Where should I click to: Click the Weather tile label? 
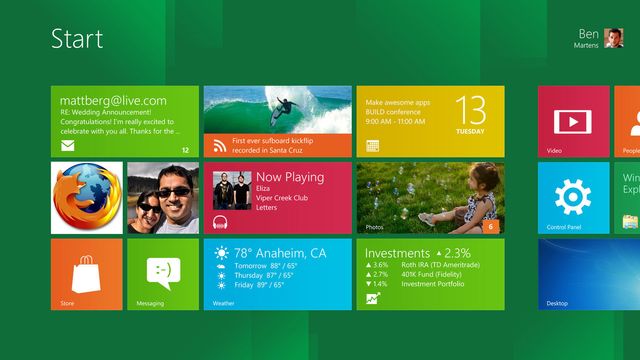(223, 303)
